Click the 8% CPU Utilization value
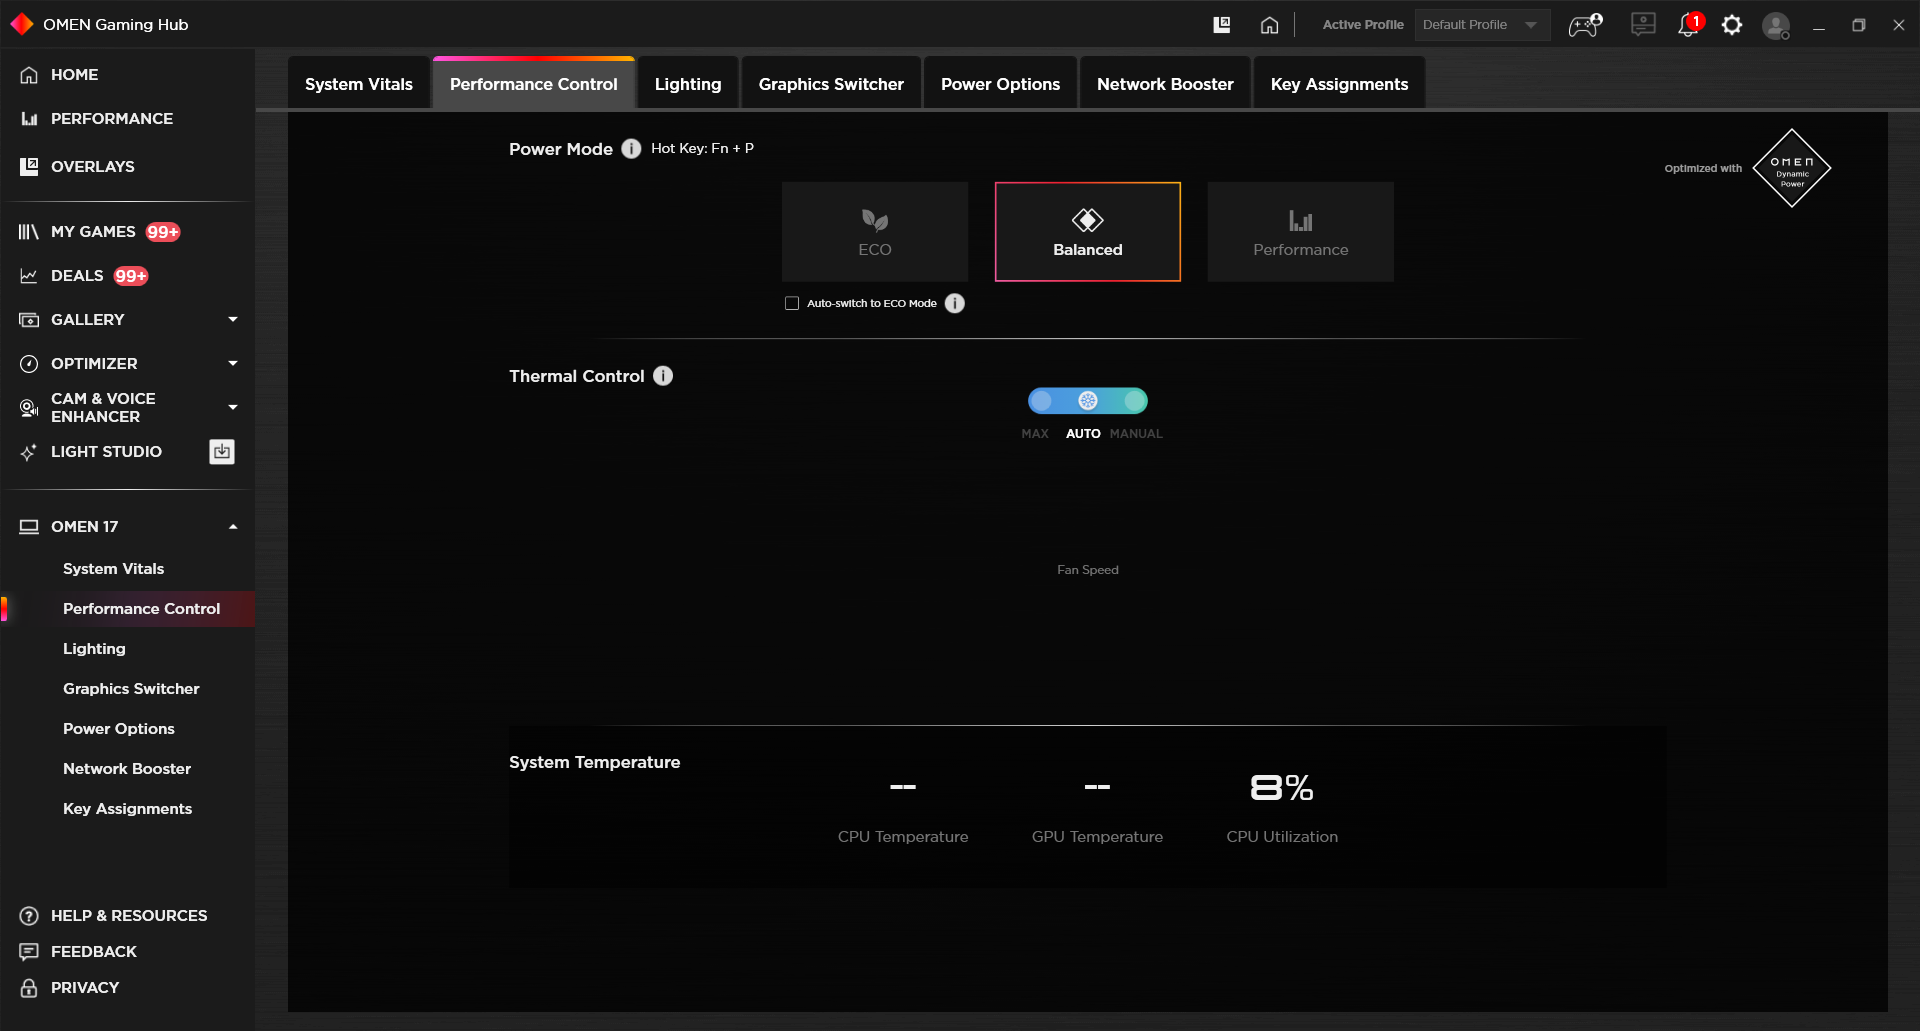This screenshot has height=1031, width=1920. coord(1282,788)
